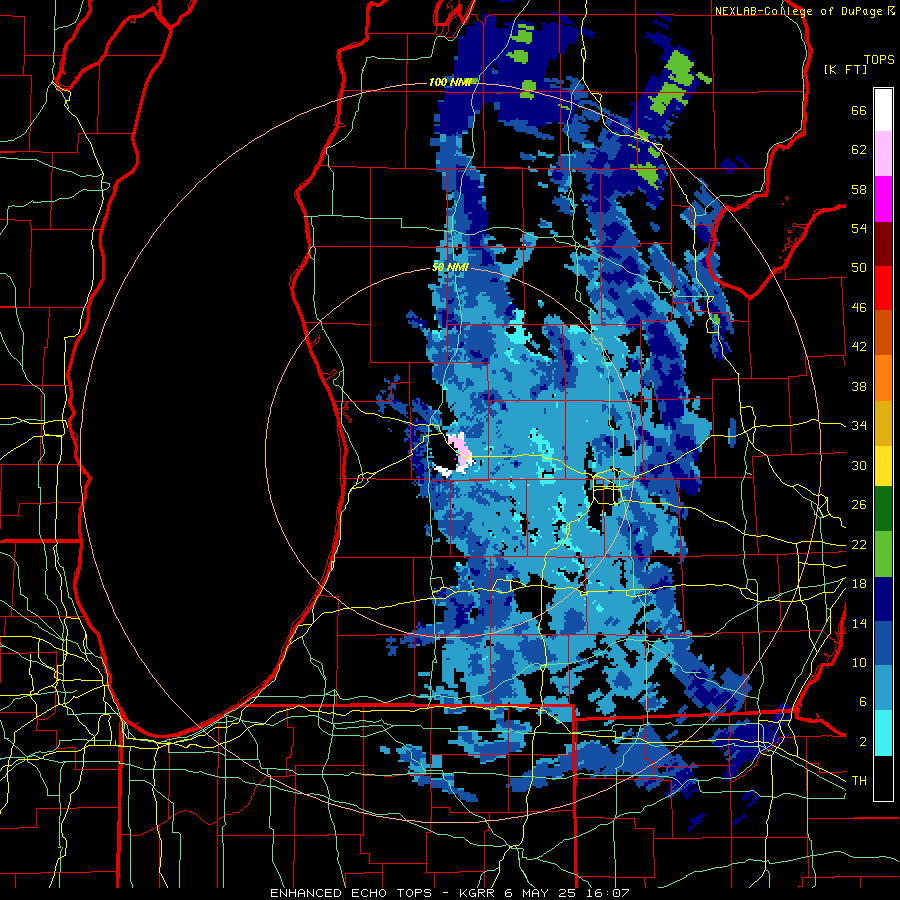Click the legend value 62
900x900 pixels.
coord(859,150)
